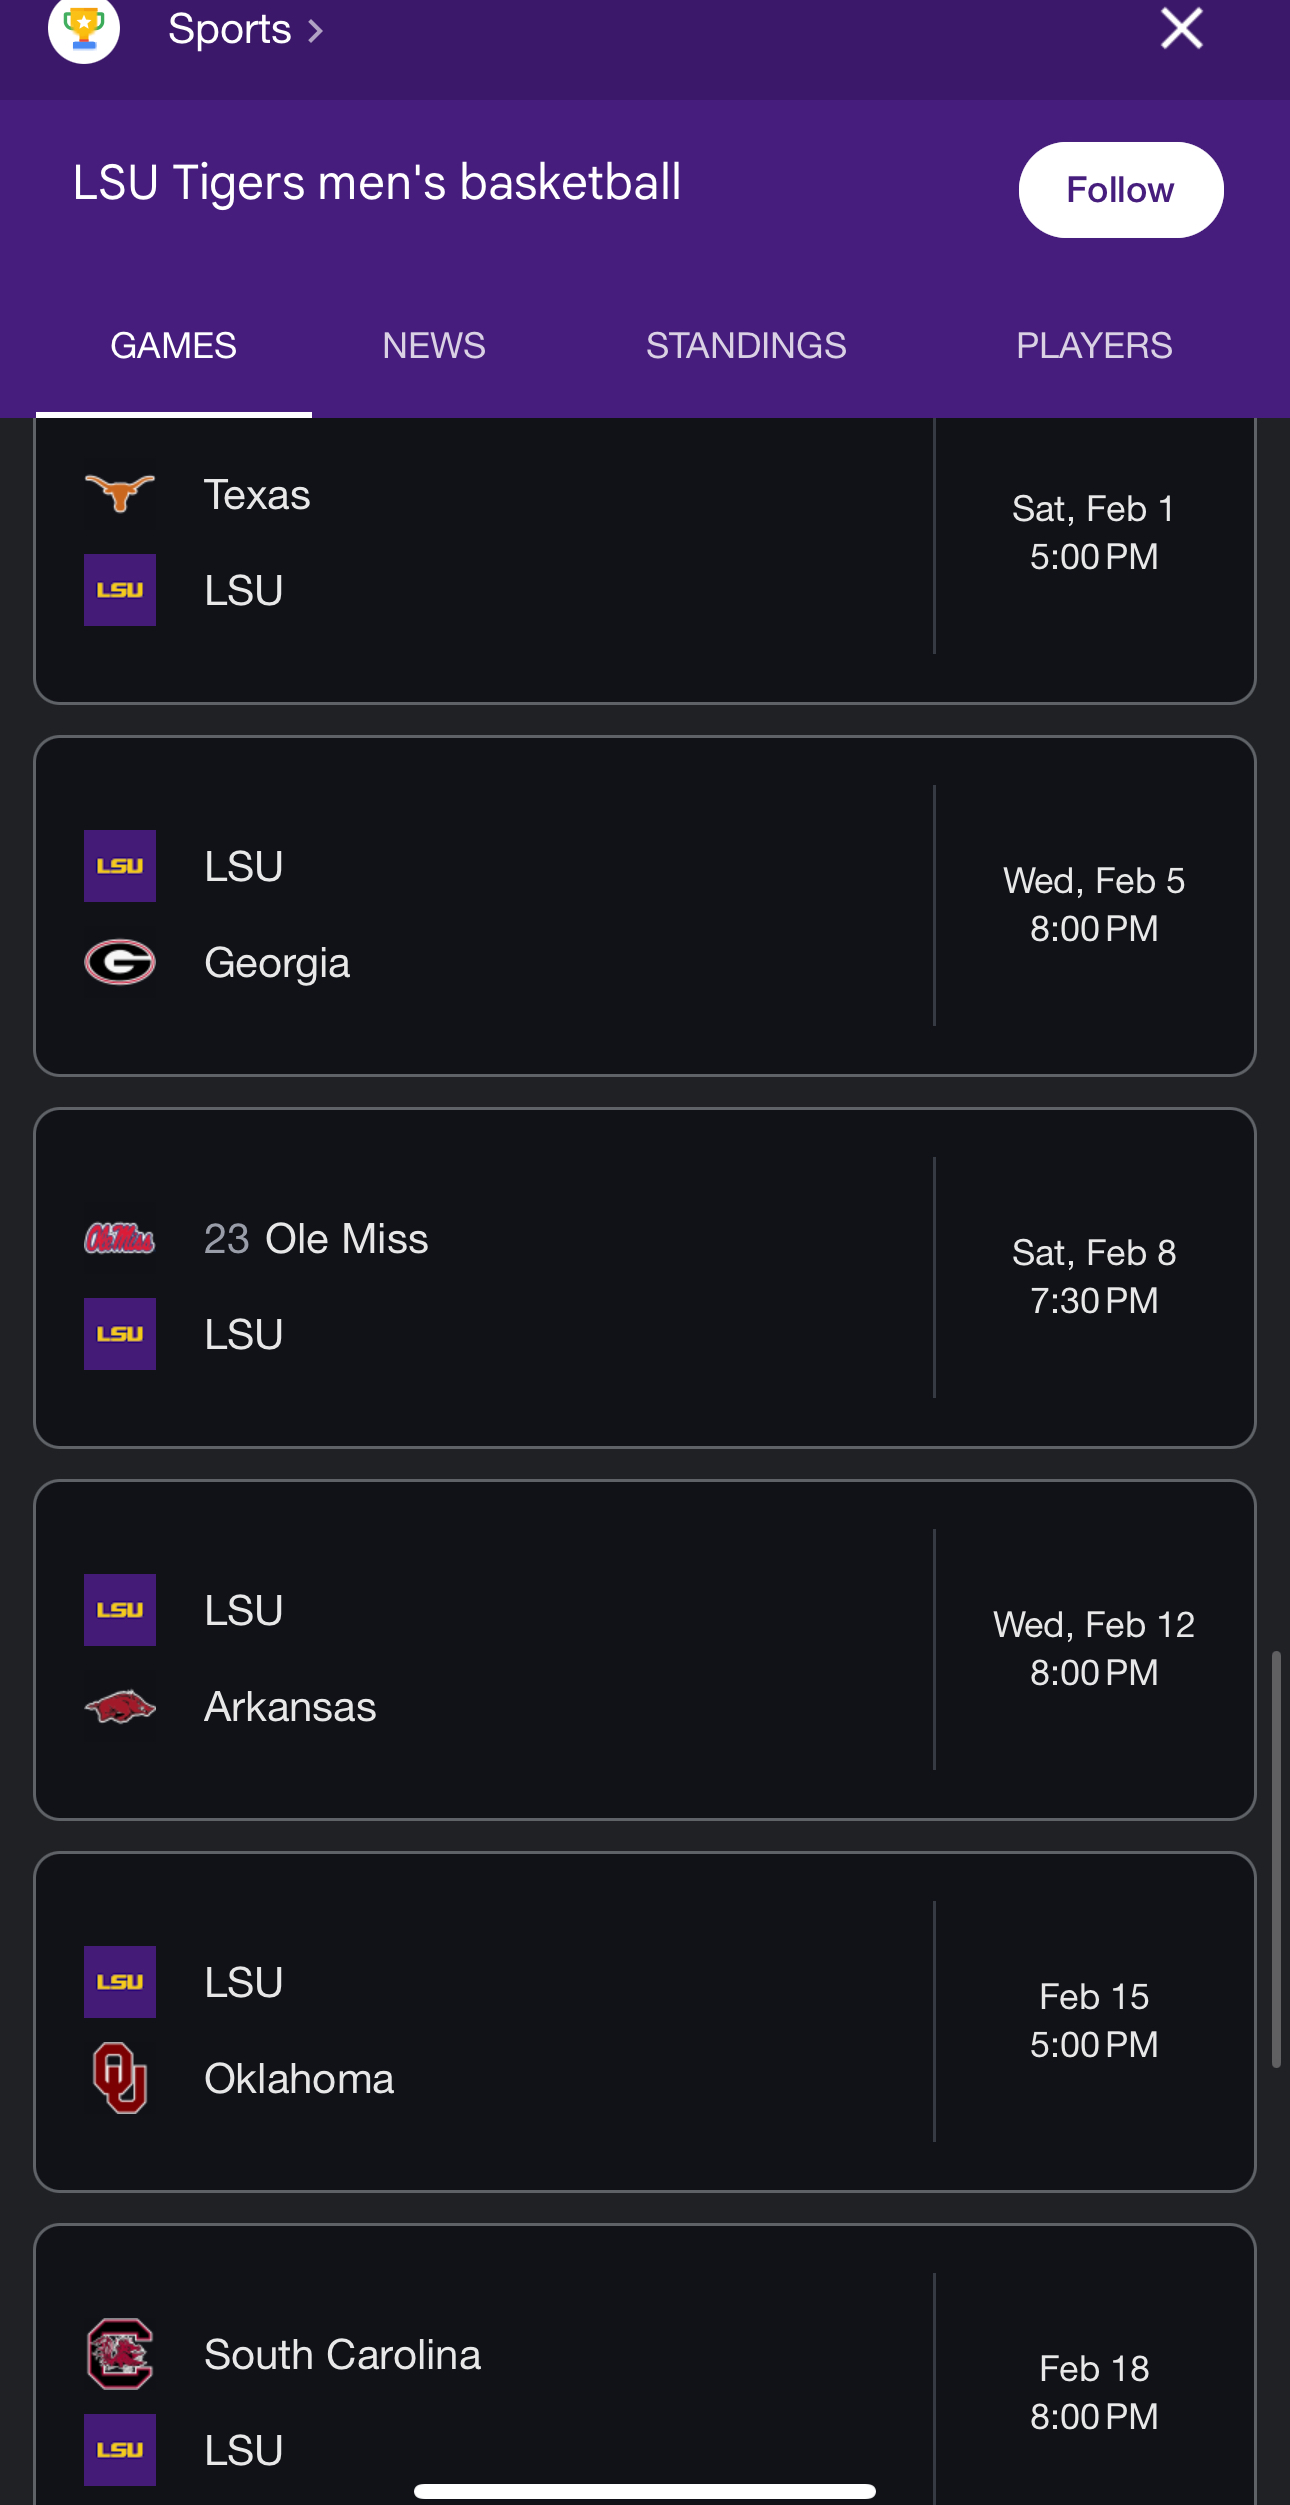Image resolution: width=1290 pixels, height=2505 pixels.
Task: Click the vertical scrollbar handle
Action: click(x=1276, y=1860)
